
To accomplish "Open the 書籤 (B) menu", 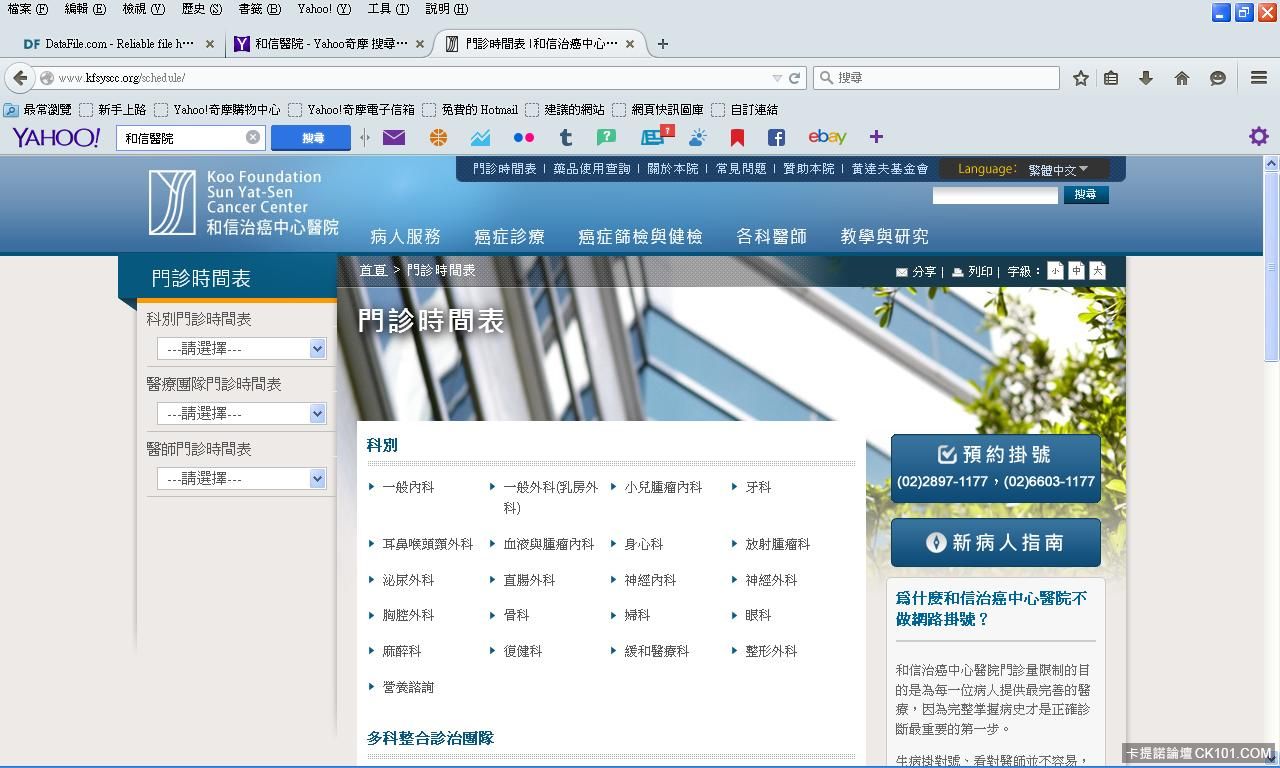I will (x=259, y=9).
